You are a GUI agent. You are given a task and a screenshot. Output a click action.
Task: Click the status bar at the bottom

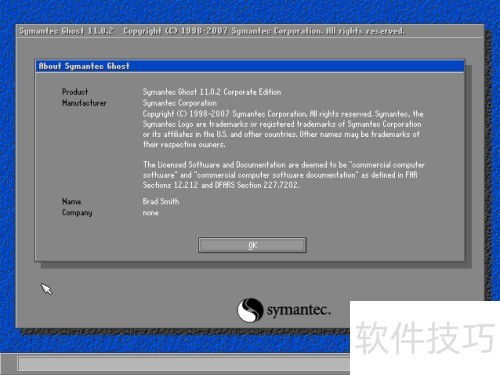click(x=184, y=364)
